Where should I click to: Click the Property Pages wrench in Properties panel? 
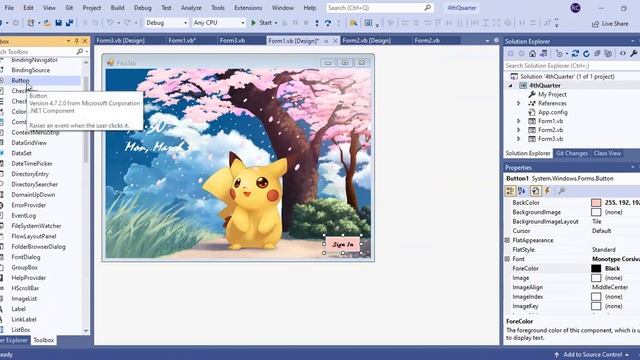point(562,191)
